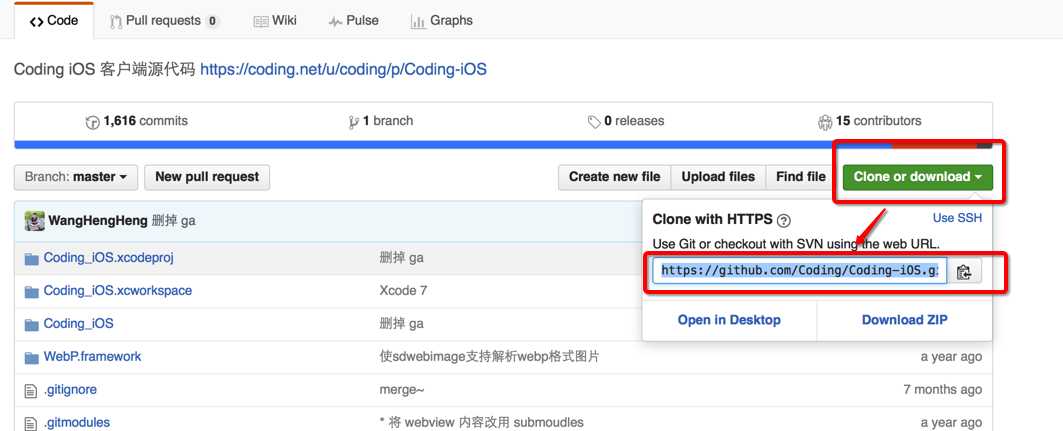
Task: View the 1,616 commits history
Action: pyautogui.click(x=136, y=121)
